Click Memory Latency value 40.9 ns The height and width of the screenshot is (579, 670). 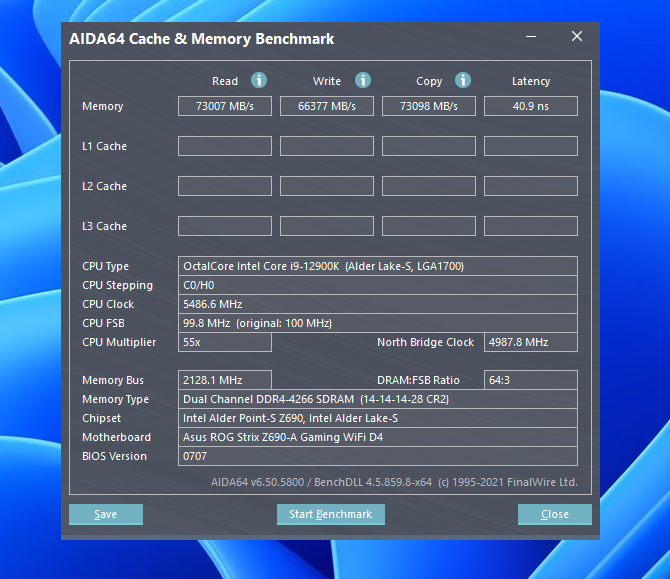531,106
